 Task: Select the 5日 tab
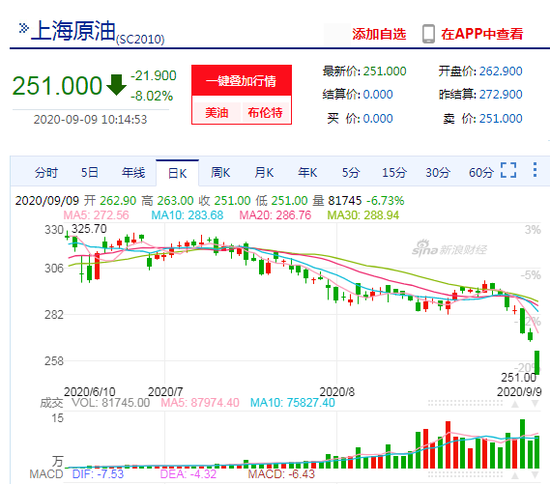89,173
